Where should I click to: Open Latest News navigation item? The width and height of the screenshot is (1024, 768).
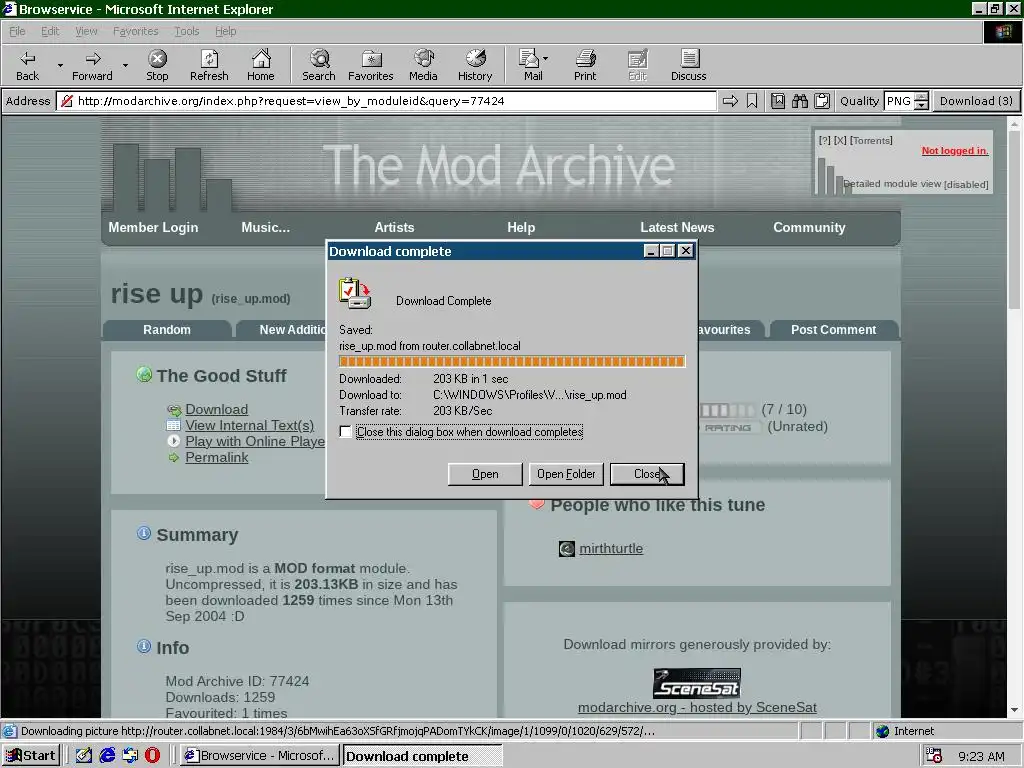(677, 227)
